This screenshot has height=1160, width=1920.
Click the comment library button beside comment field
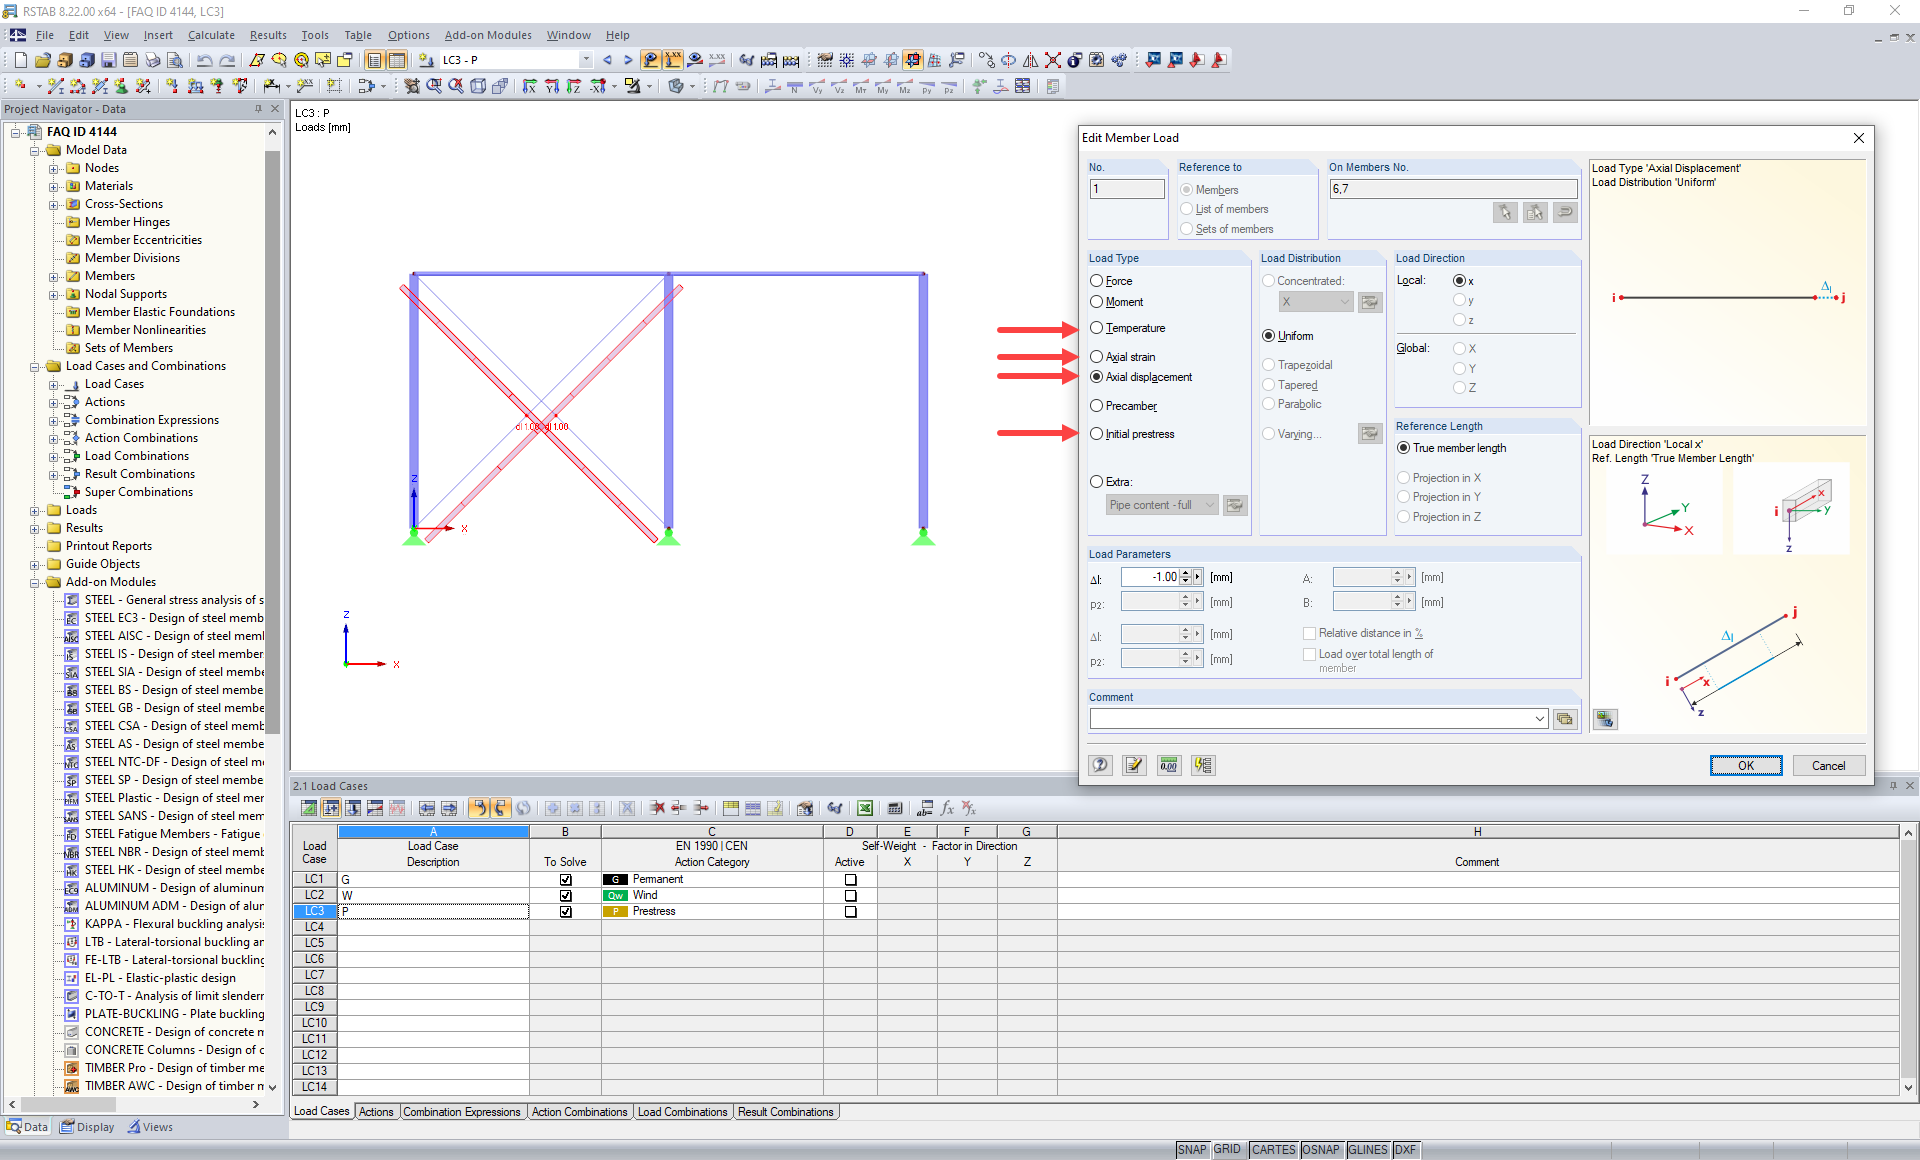pos(1565,718)
